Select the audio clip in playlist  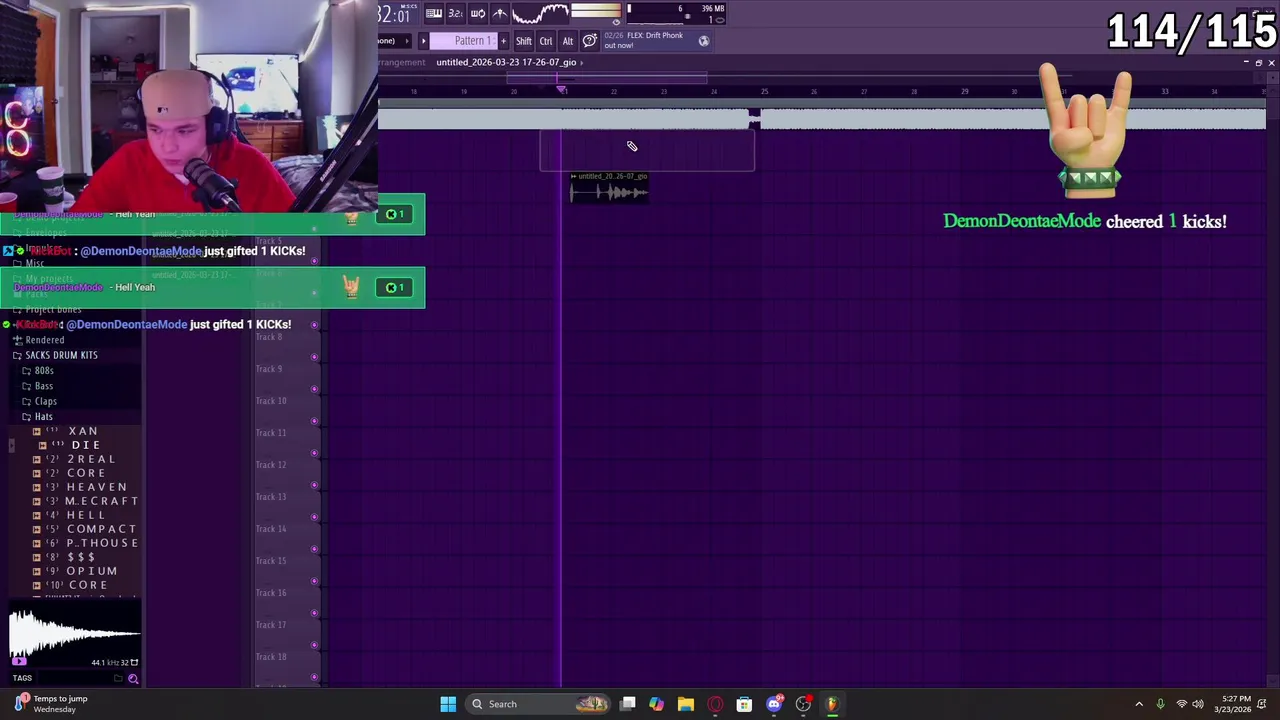[x=609, y=188]
